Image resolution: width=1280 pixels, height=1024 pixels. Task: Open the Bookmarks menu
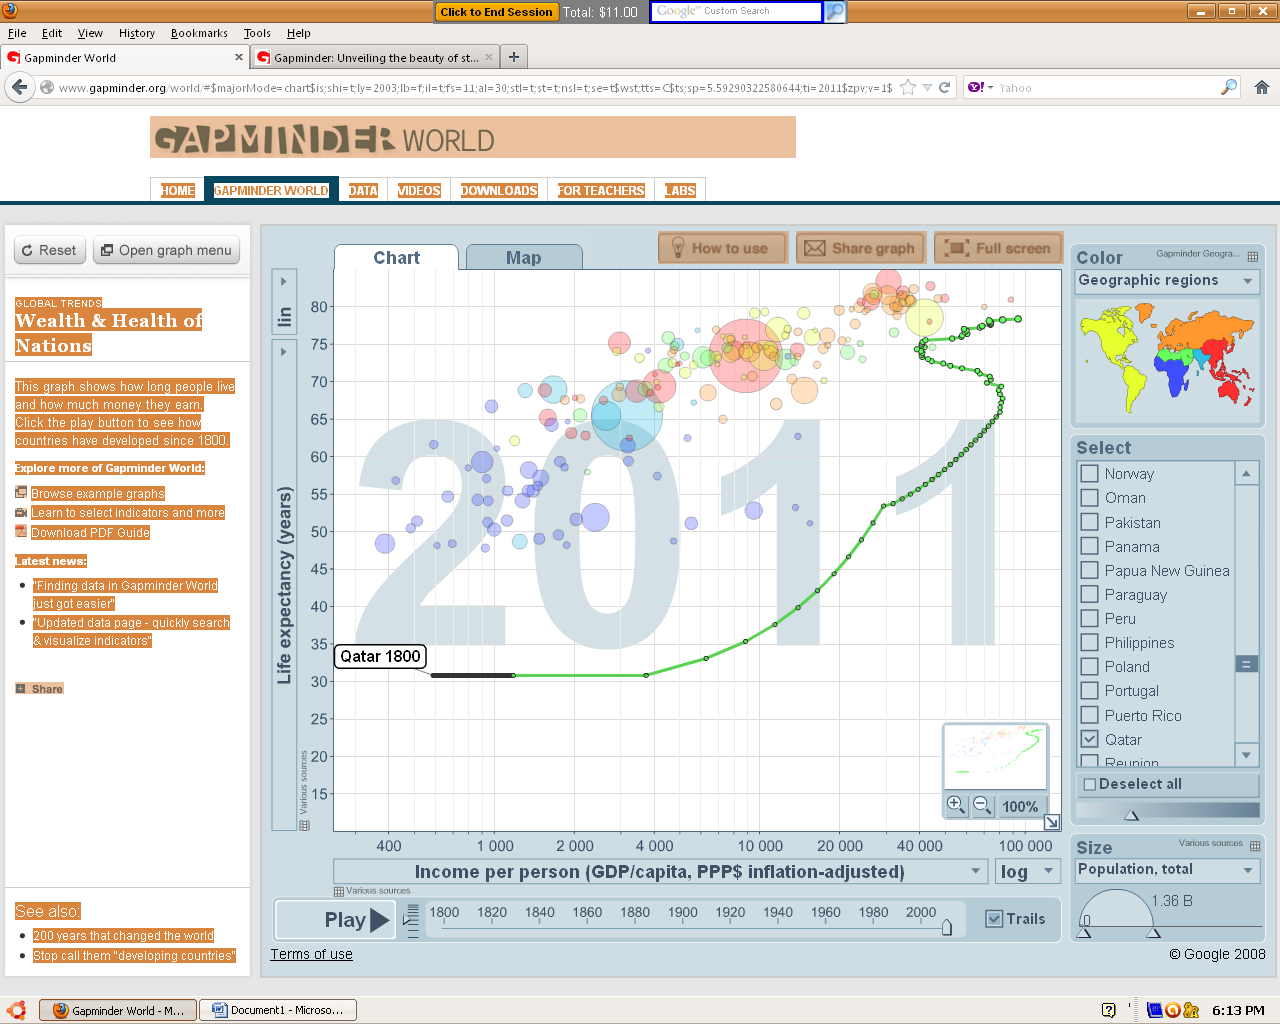(199, 33)
